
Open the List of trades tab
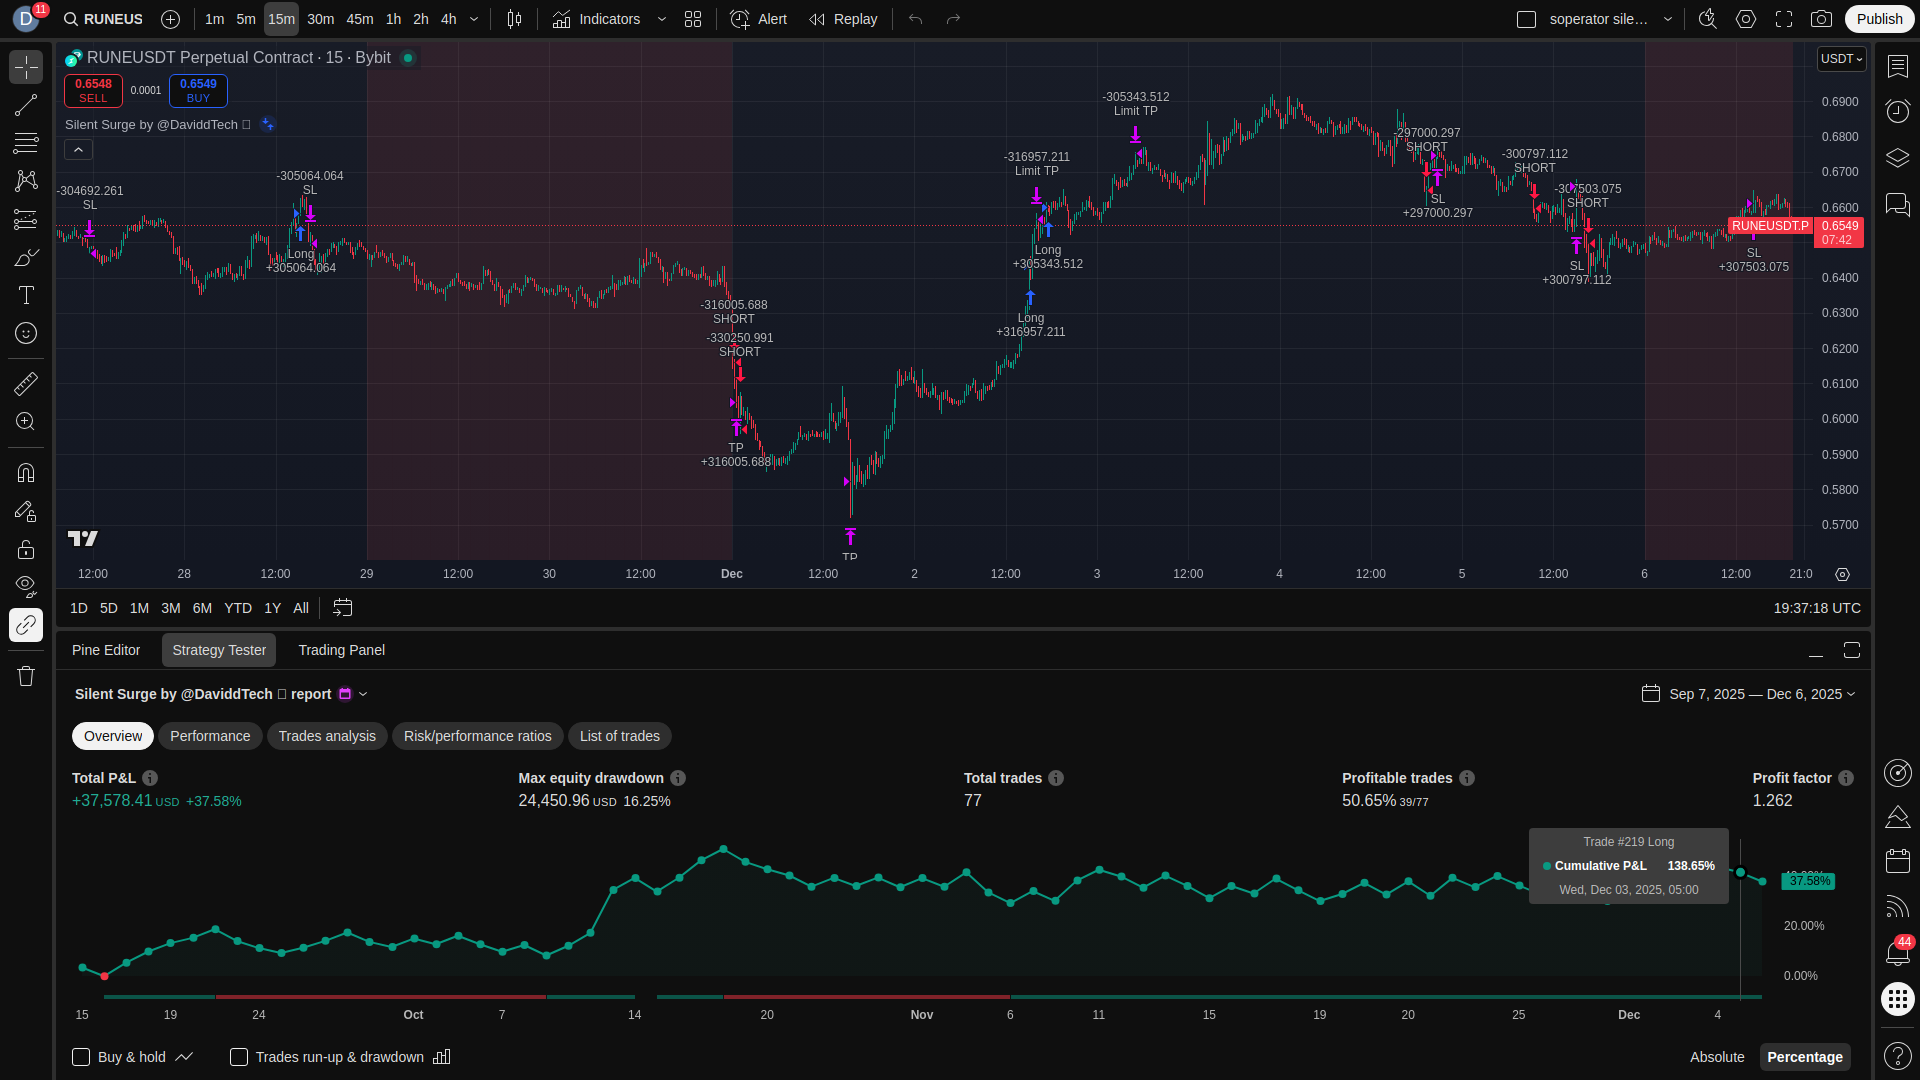pos(619,736)
